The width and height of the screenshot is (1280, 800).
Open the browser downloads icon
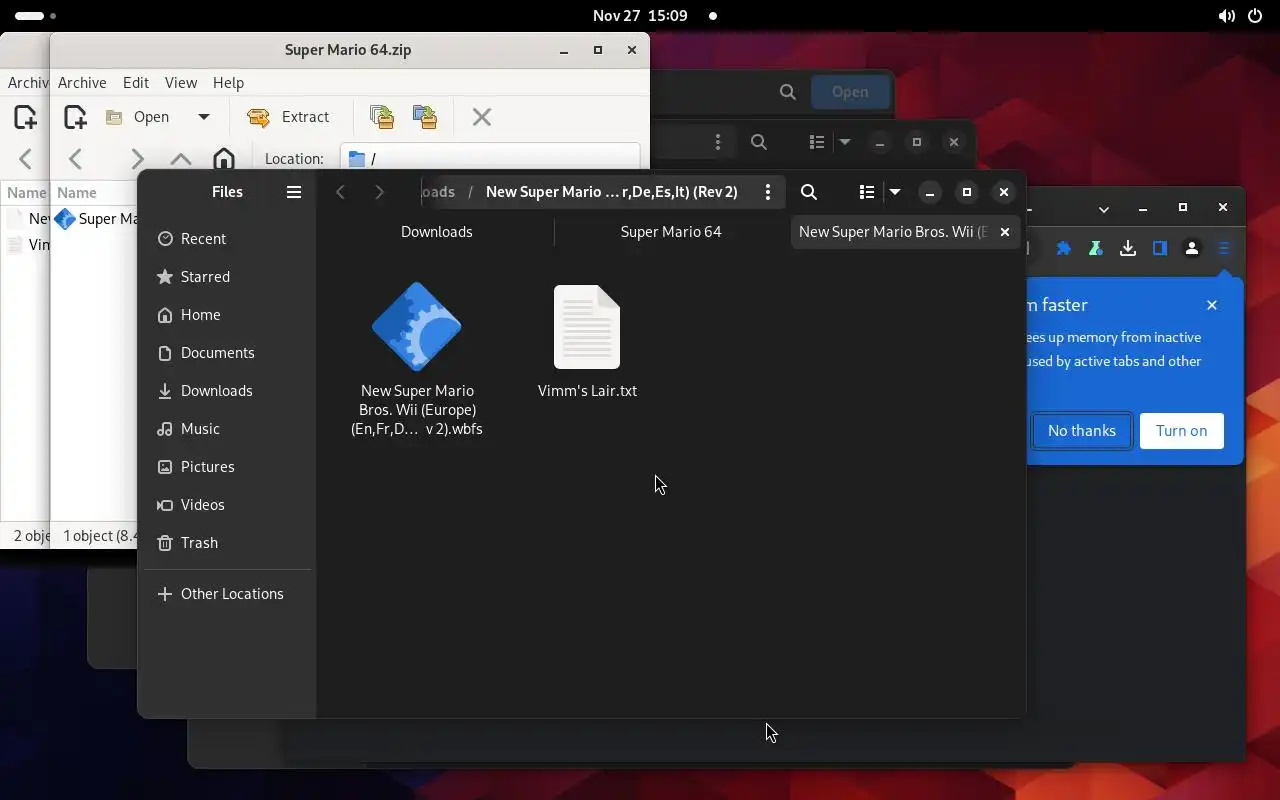click(1128, 248)
